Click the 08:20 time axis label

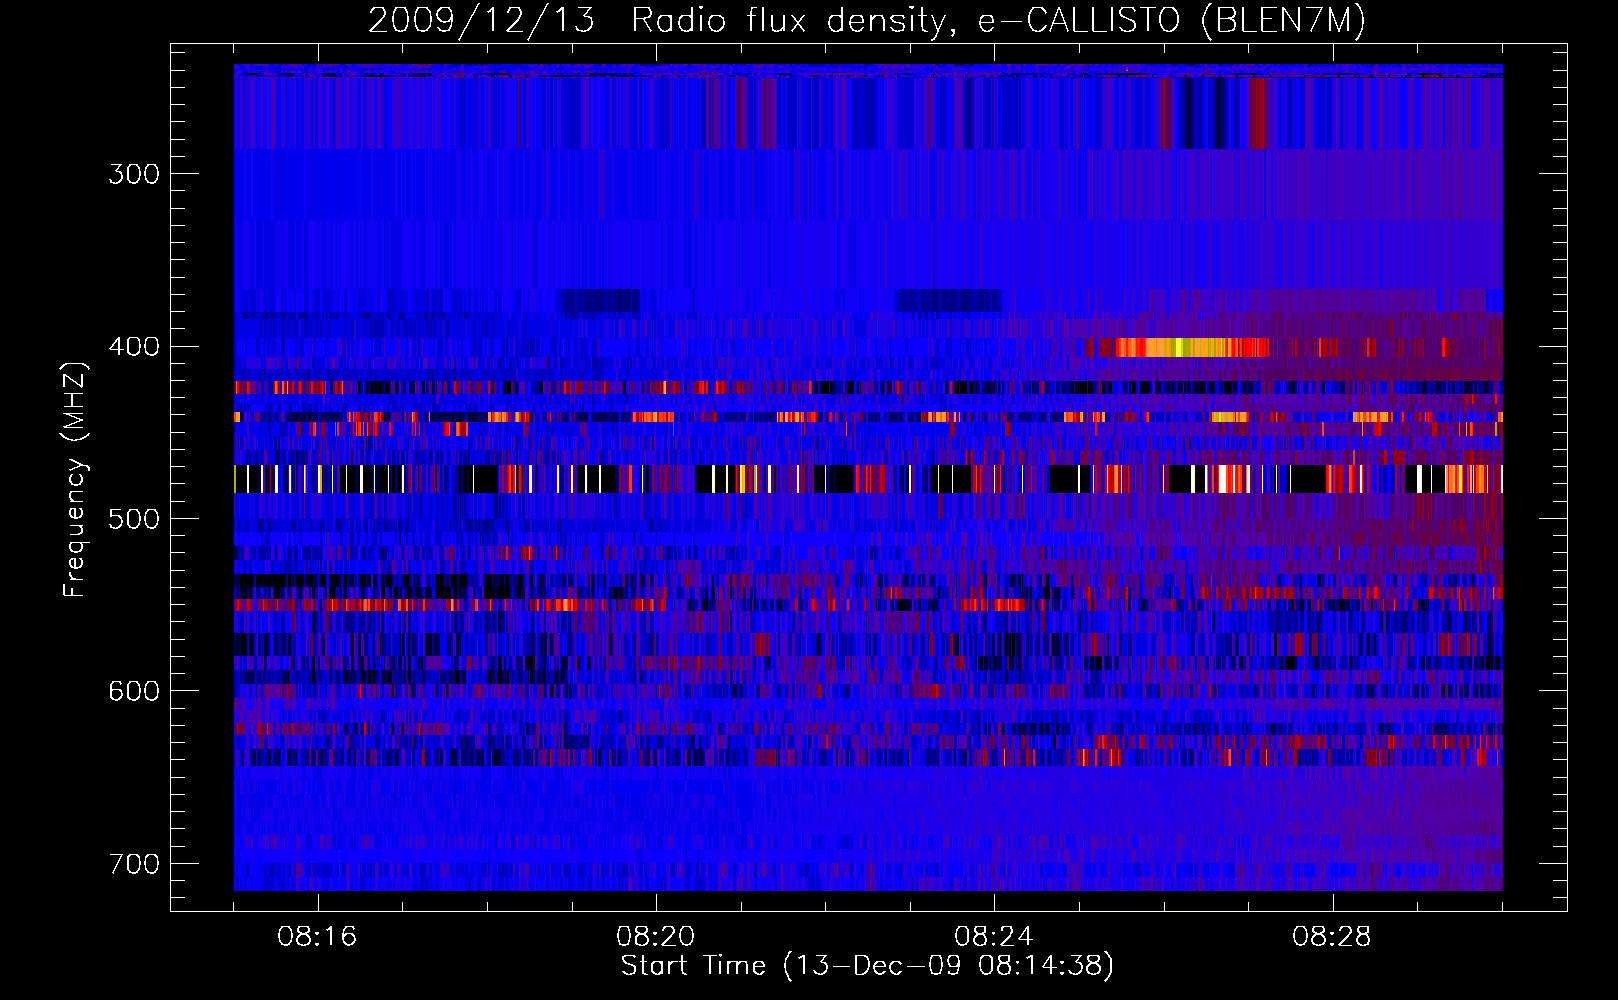[656, 937]
